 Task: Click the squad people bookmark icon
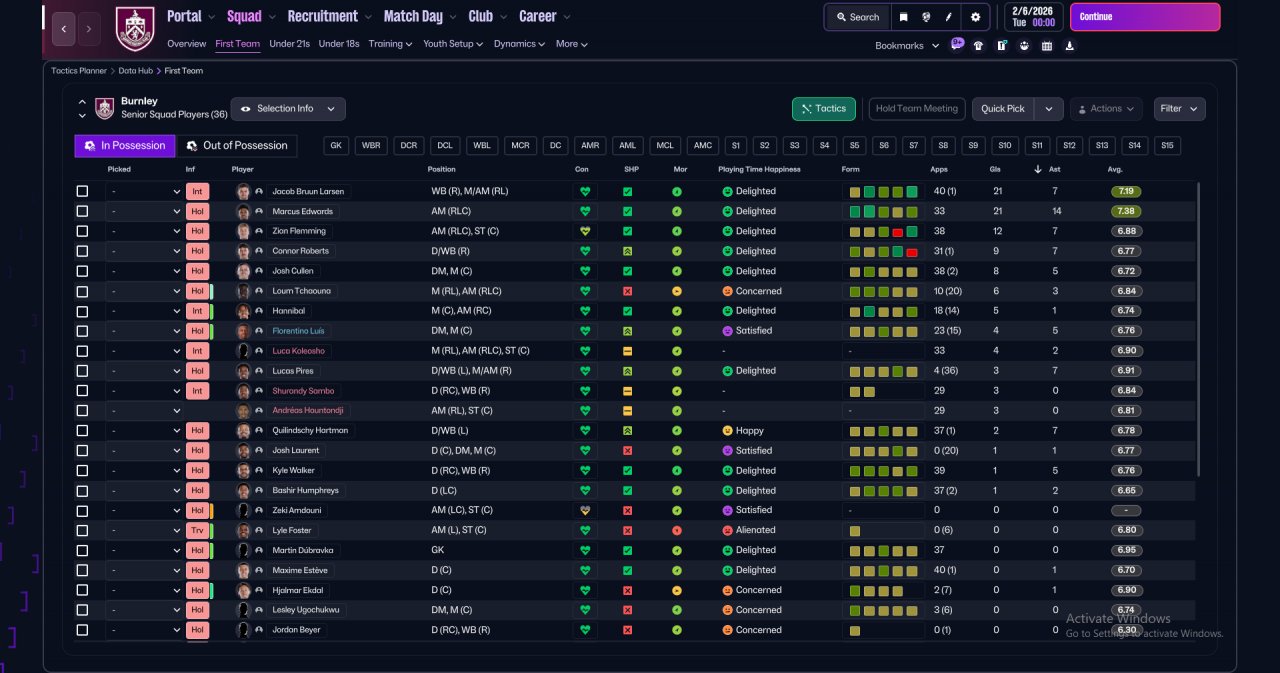1024,45
